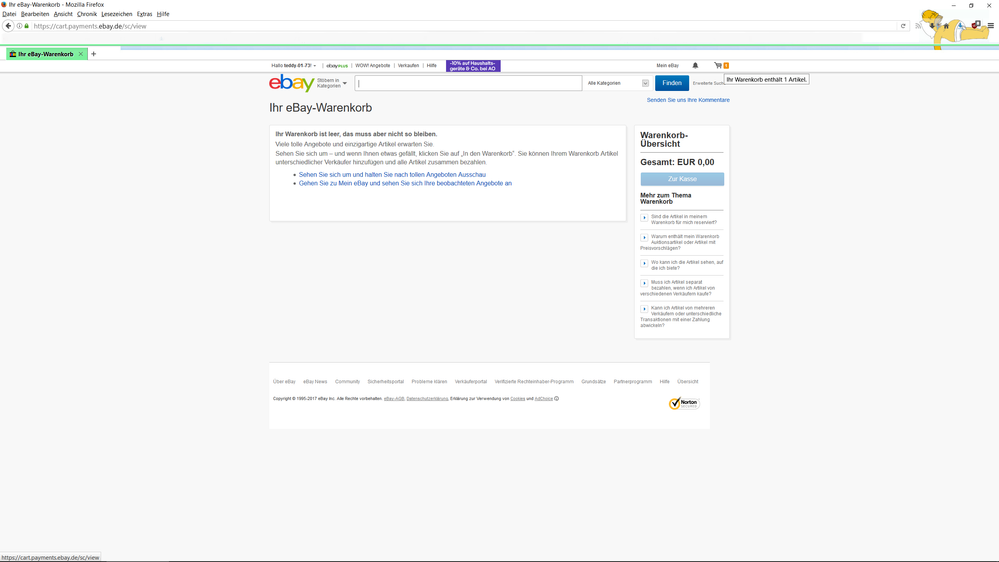Click the 'Zur Kasse' button
This screenshot has height=562, width=999.
pyautogui.click(x=682, y=179)
